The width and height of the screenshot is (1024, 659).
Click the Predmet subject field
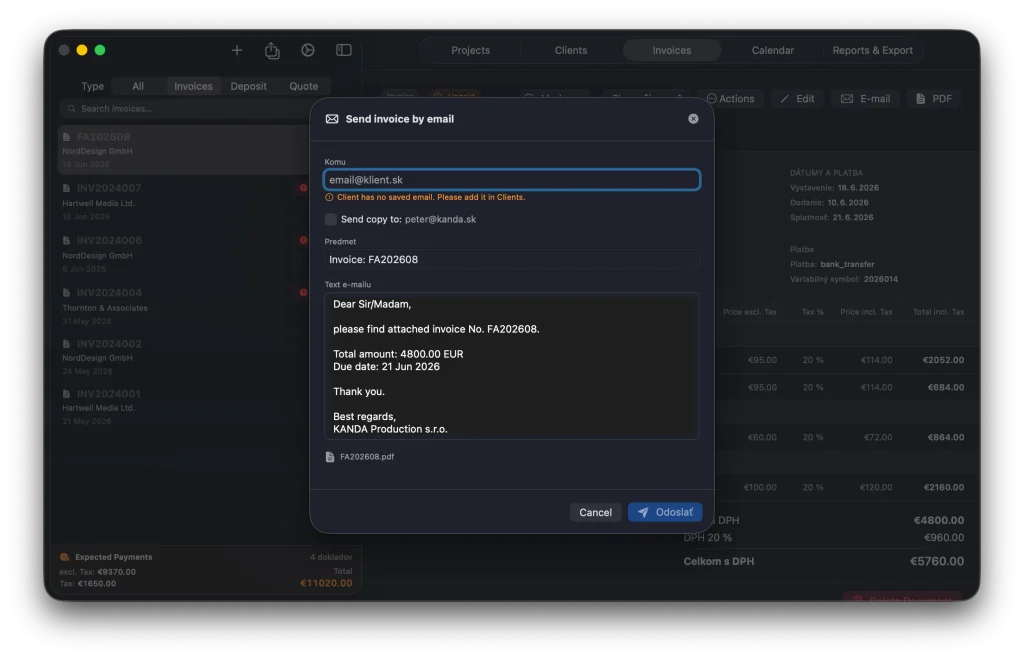click(512, 260)
